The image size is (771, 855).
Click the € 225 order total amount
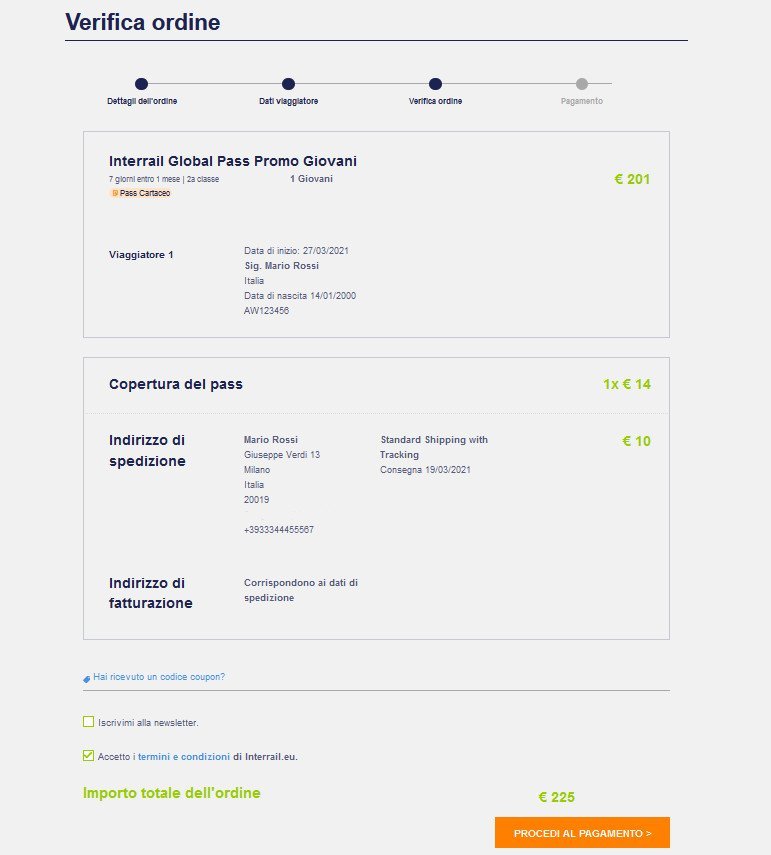(557, 797)
